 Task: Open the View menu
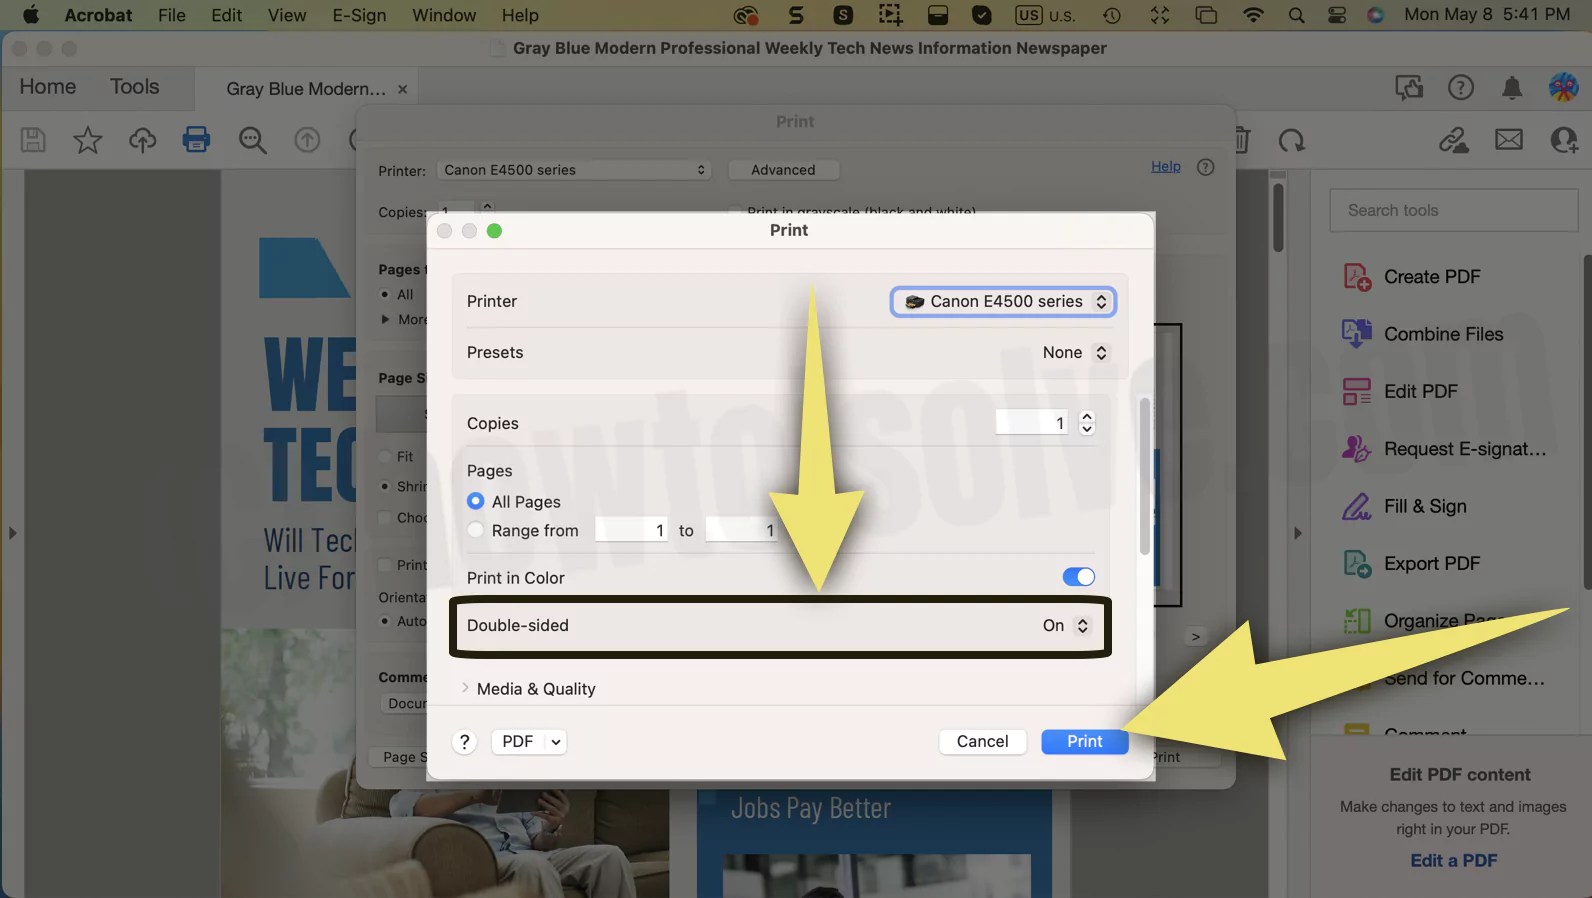pyautogui.click(x=287, y=15)
